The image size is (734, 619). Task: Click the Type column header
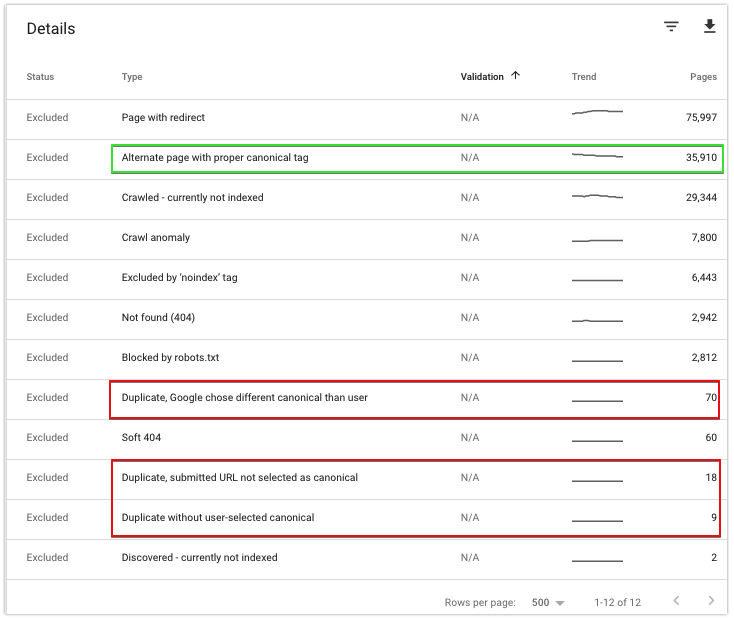pos(132,77)
